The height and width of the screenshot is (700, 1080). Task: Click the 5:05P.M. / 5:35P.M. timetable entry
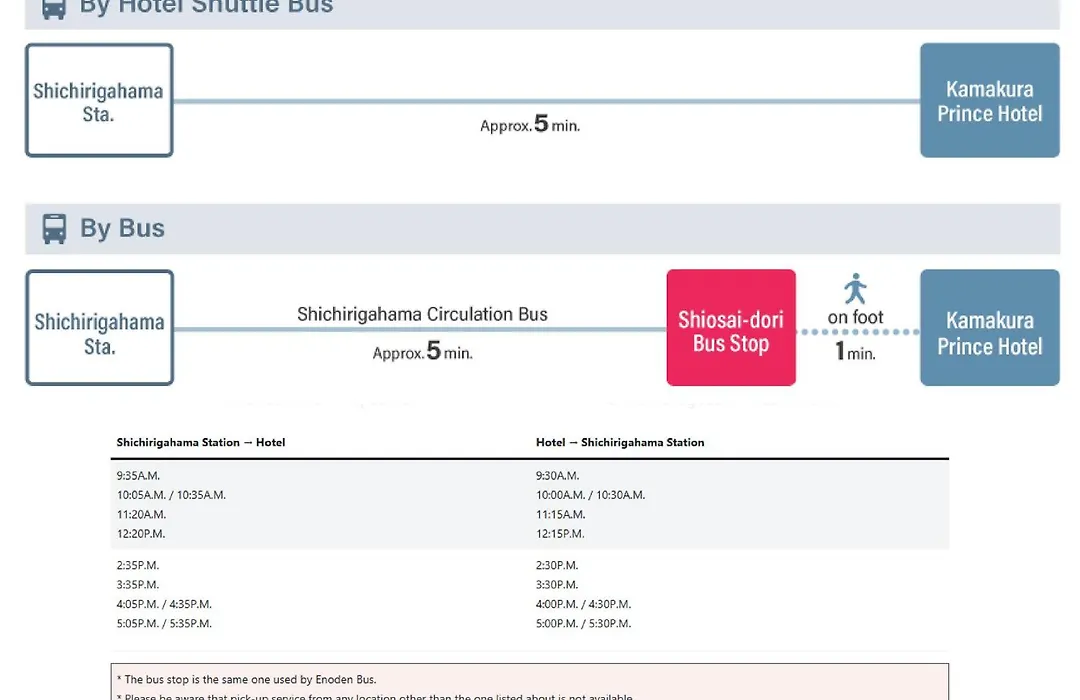pyautogui.click(x=164, y=623)
